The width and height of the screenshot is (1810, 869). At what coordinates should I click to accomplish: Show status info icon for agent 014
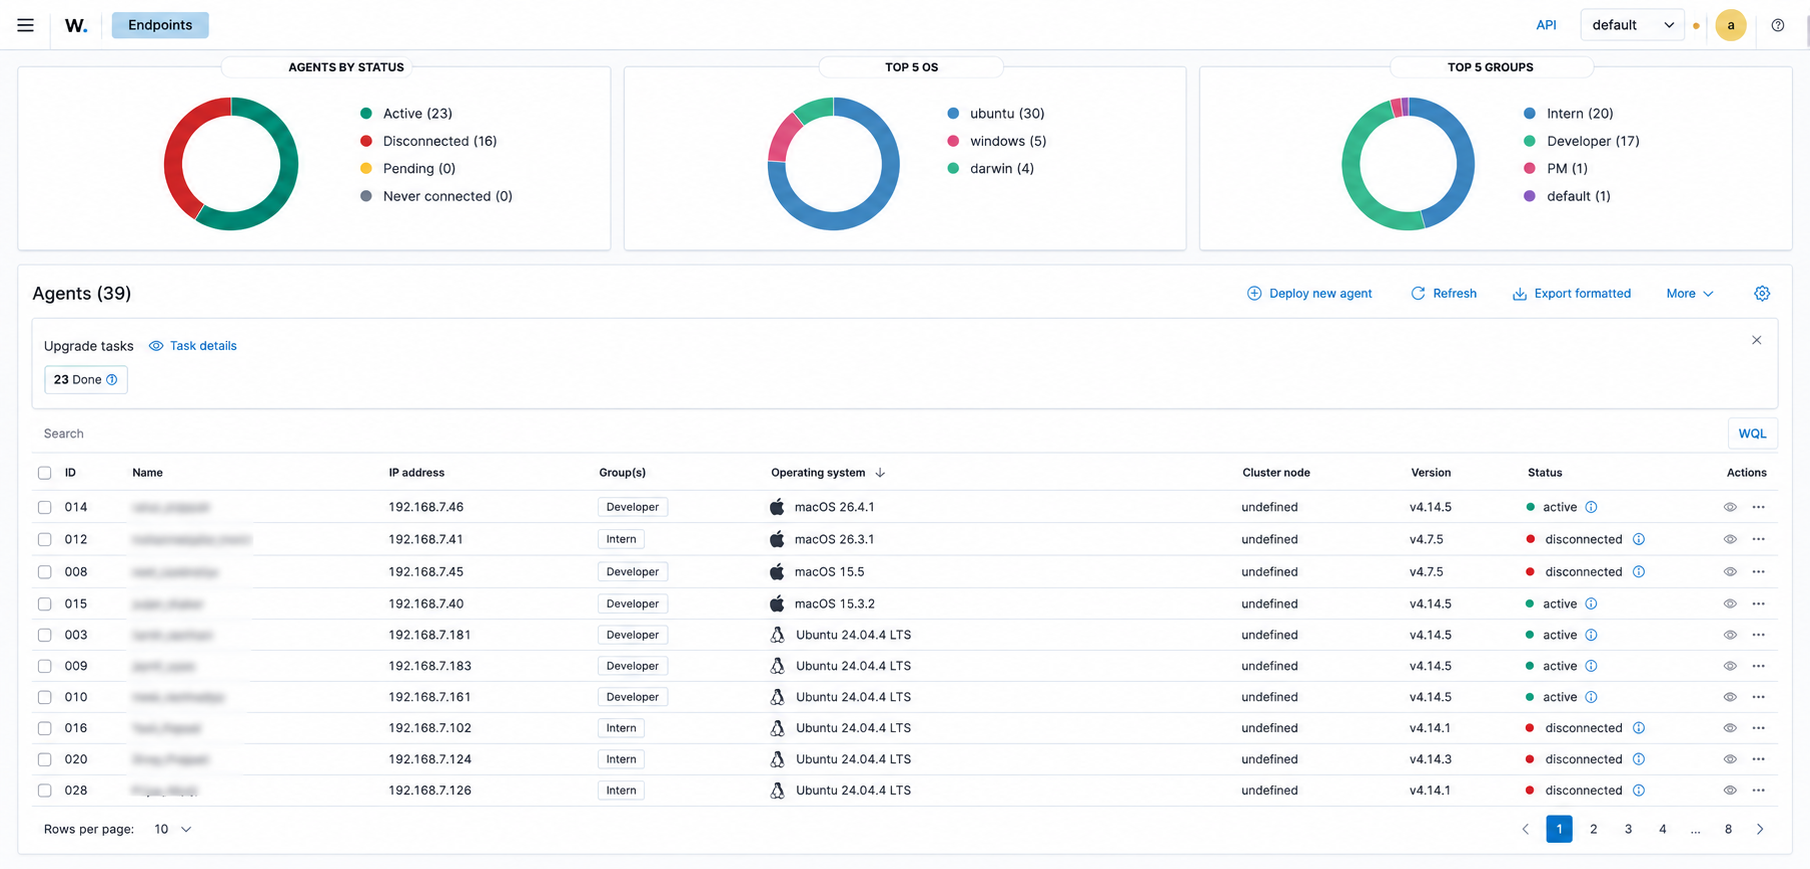pyautogui.click(x=1591, y=507)
